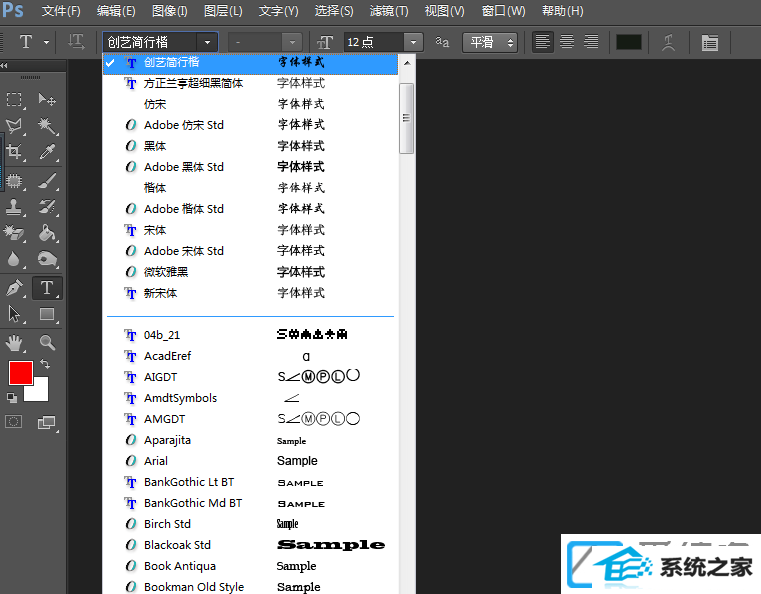Swap foreground and background colors
The image size is (761, 594).
point(45,363)
